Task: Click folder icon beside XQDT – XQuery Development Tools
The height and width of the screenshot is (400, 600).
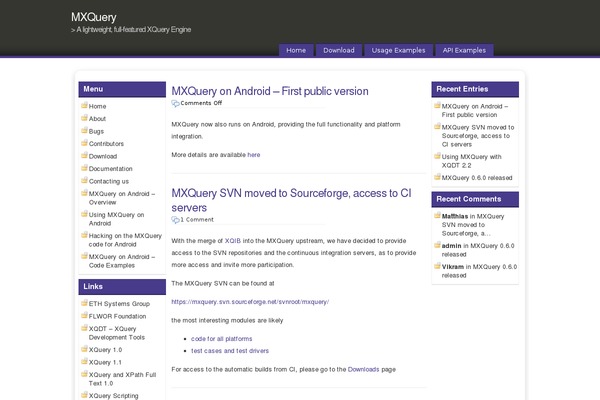Action: click(85, 328)
